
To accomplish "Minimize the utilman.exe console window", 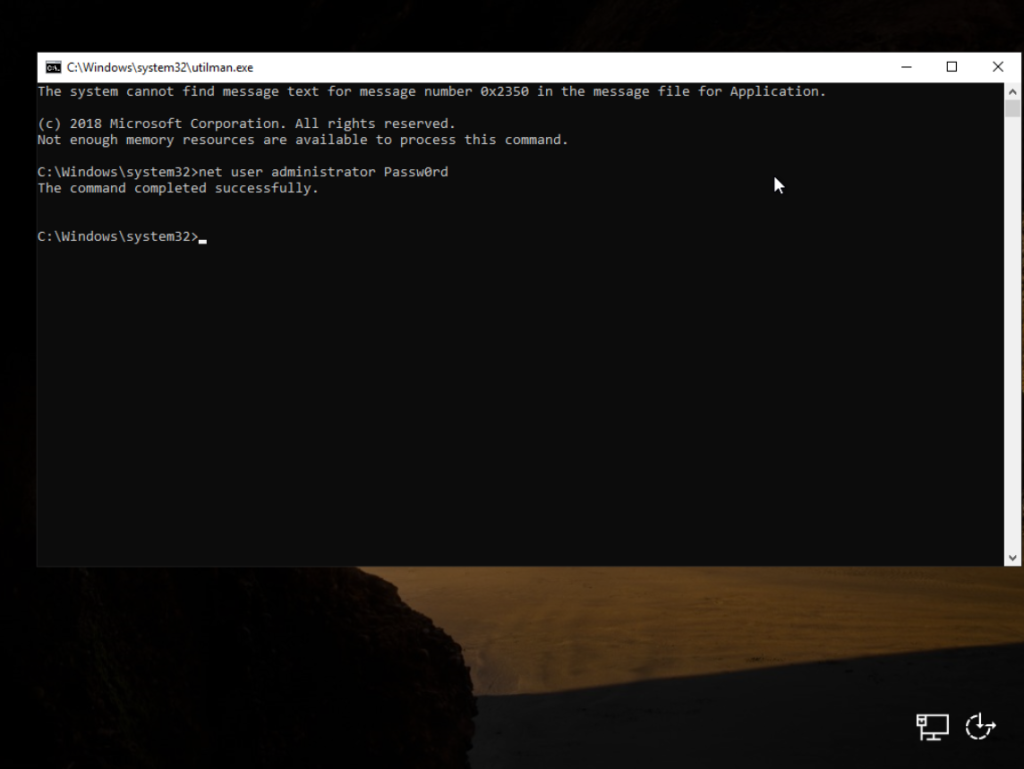I will click(906, 67).
